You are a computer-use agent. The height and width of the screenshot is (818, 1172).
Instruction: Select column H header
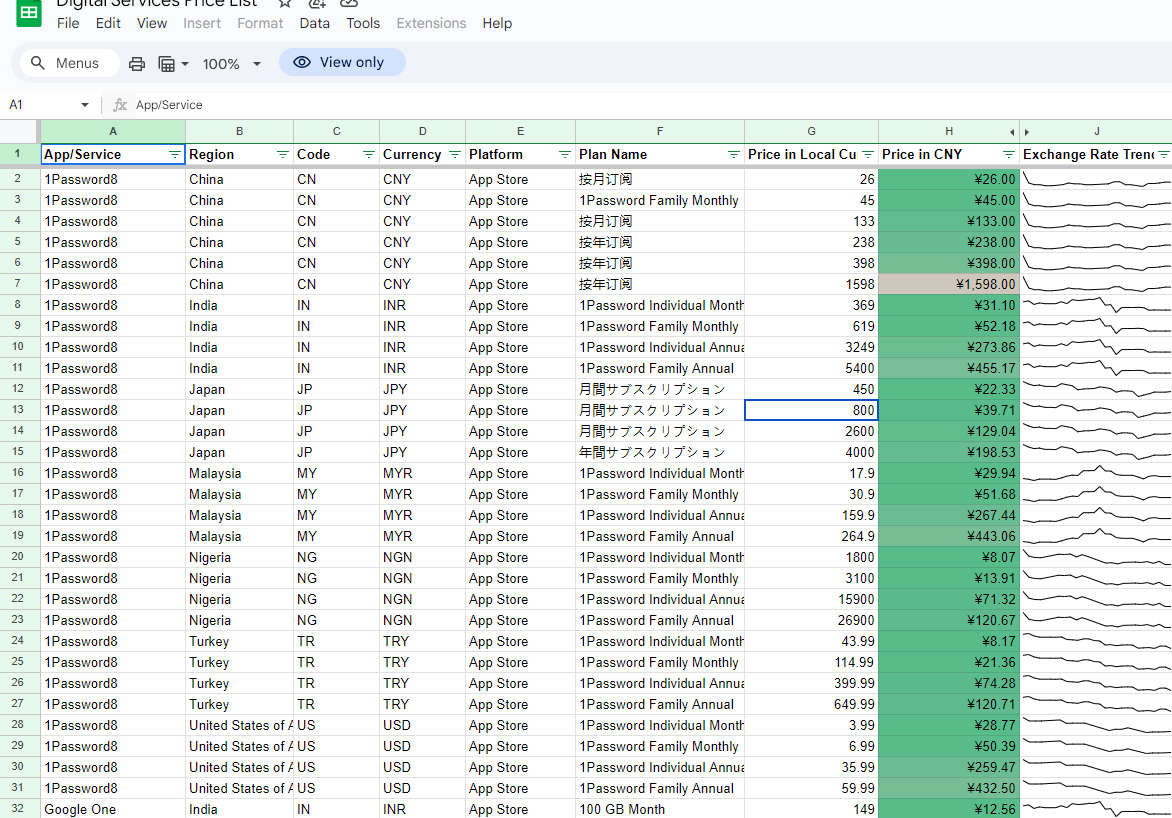tap(949, 131)
